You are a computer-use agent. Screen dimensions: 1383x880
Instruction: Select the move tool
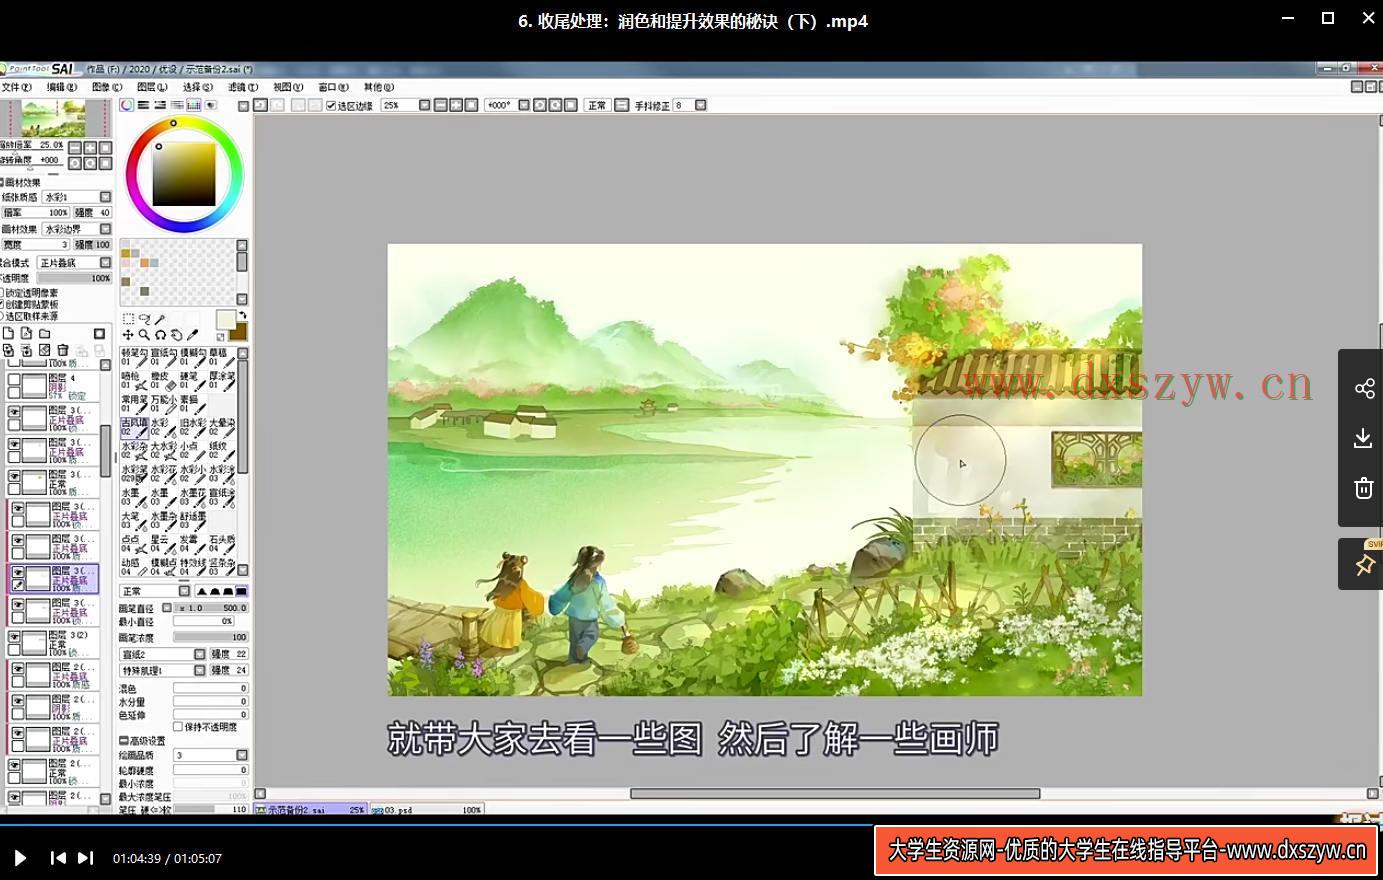(x=128, y=335)
